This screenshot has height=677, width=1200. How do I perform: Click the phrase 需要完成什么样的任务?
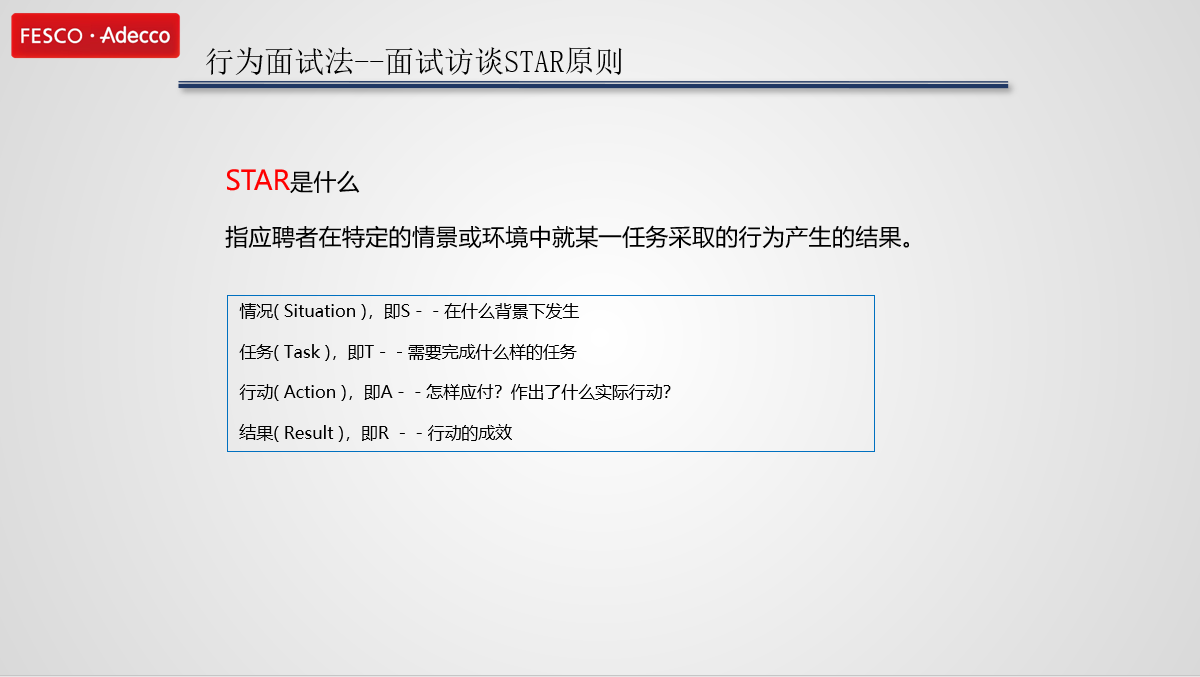pyautogui.click(x=492, y=352)
